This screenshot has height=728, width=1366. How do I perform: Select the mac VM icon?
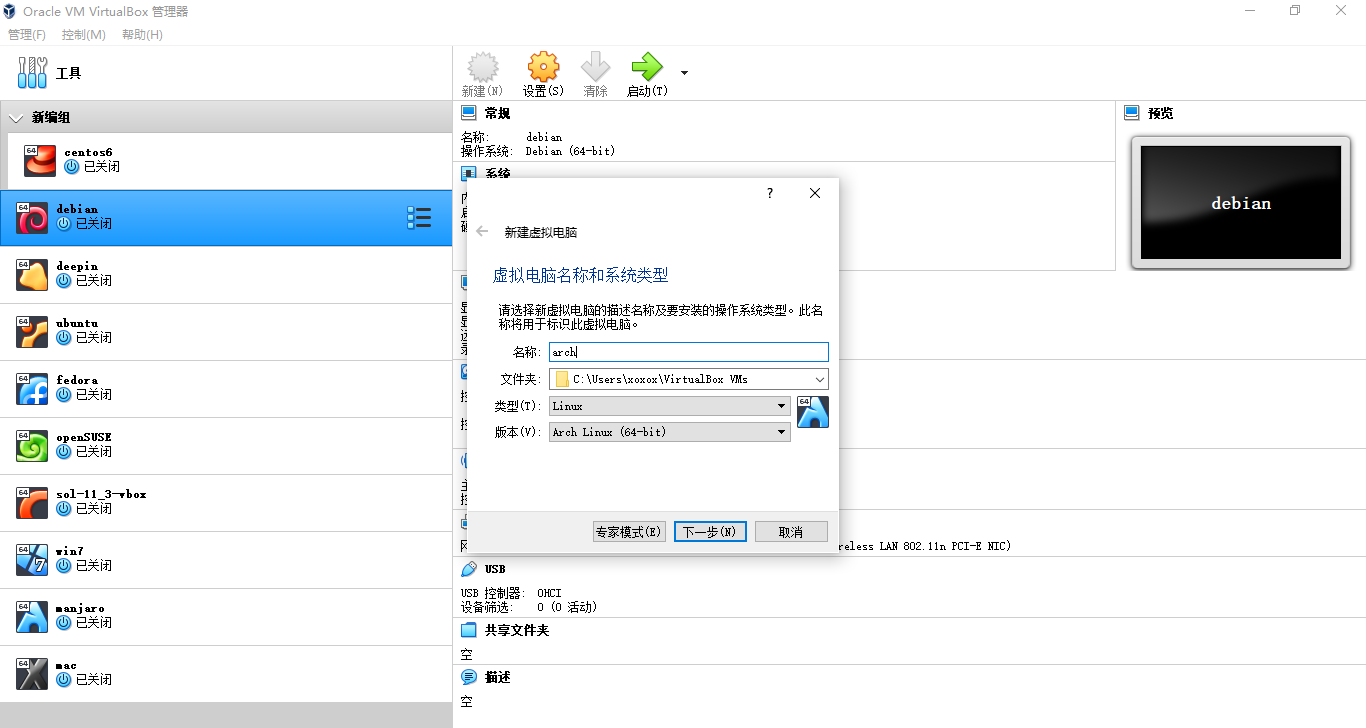pos(32,674)
